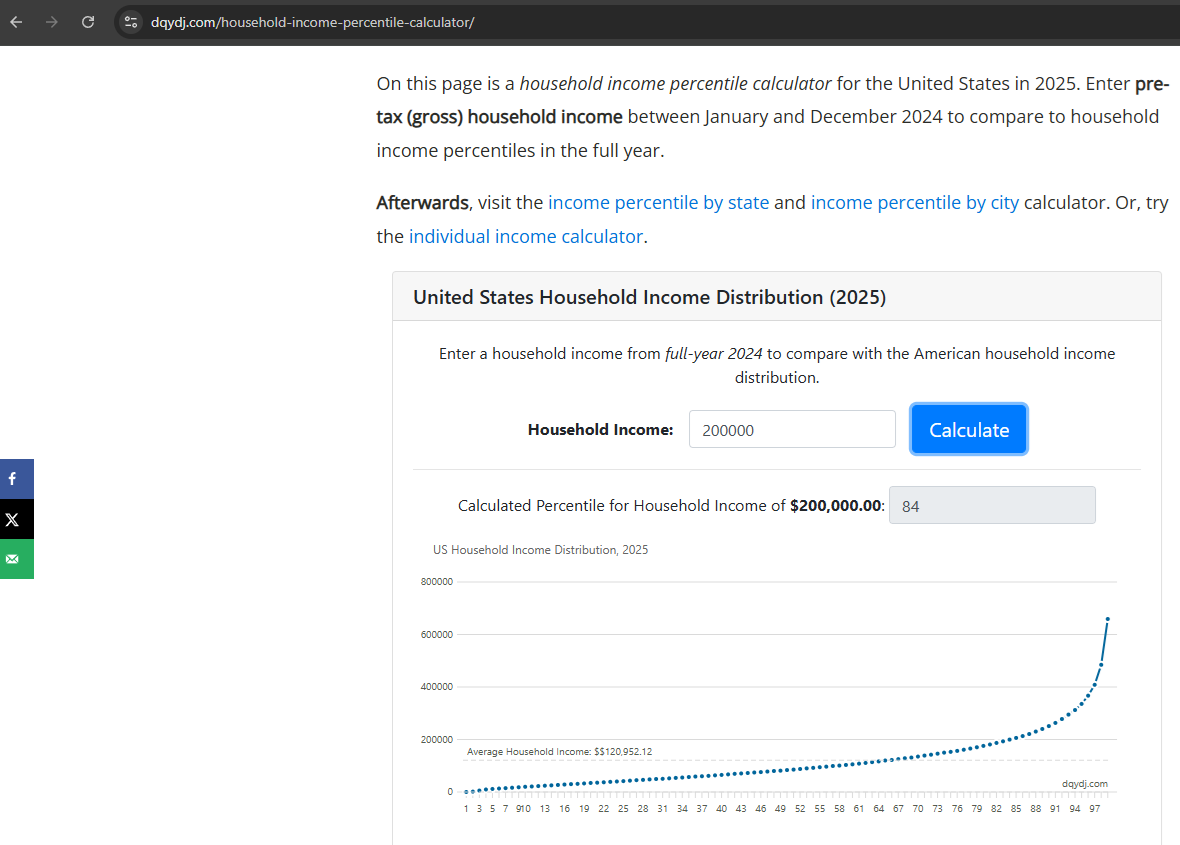1180x845 pixels.
Task: Click the calculated percentile result field
Action: click(x=992, y=506)
